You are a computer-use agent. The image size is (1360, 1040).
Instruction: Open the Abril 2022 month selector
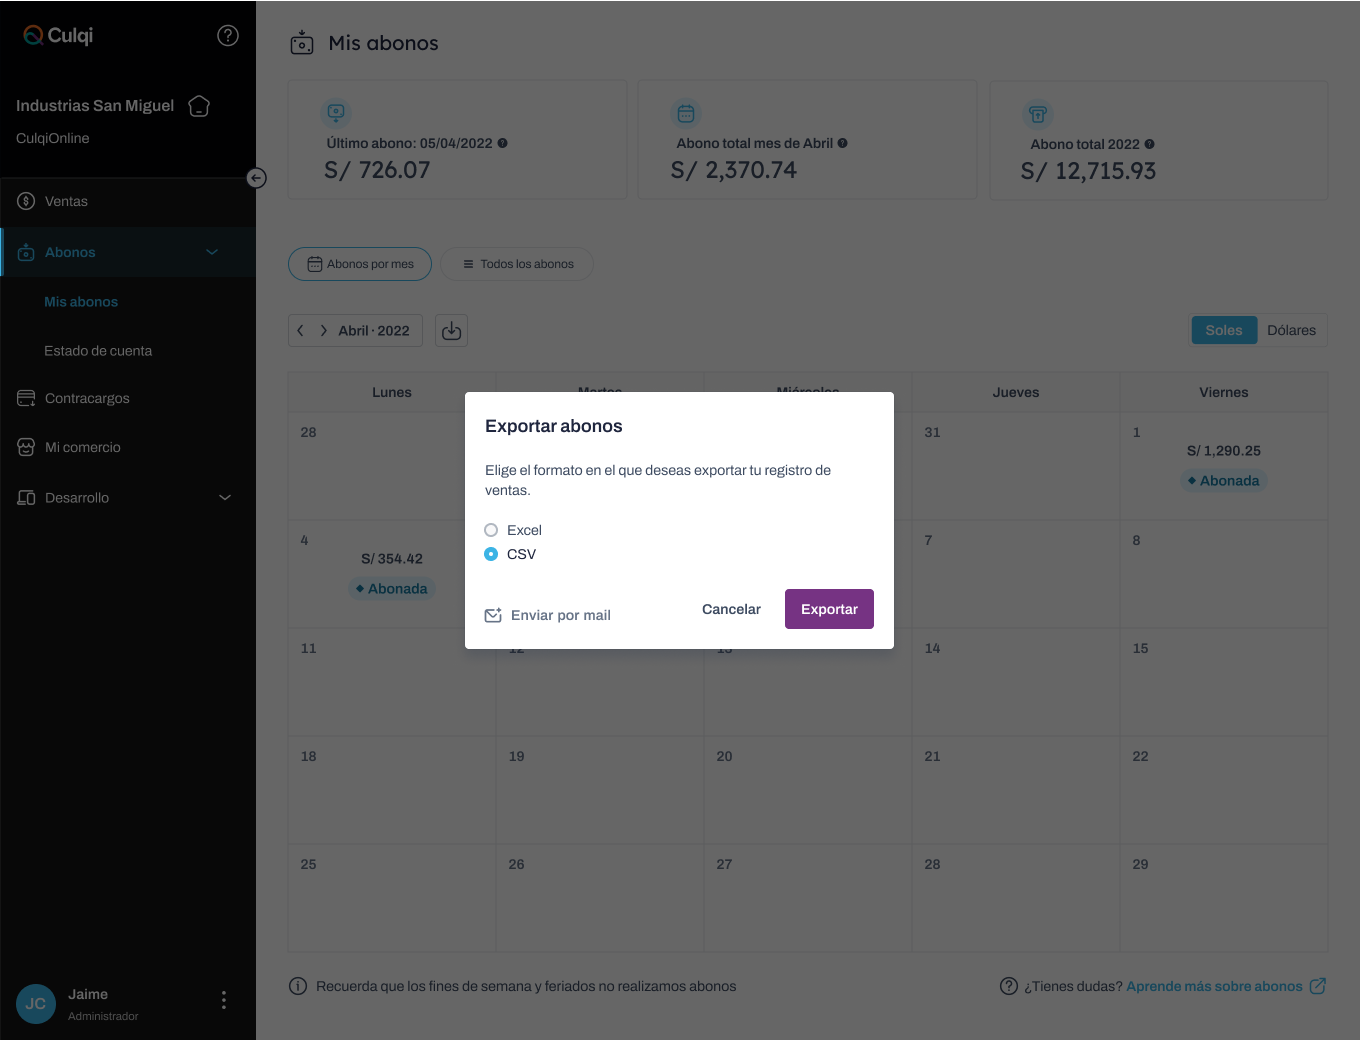pos(374,331)
